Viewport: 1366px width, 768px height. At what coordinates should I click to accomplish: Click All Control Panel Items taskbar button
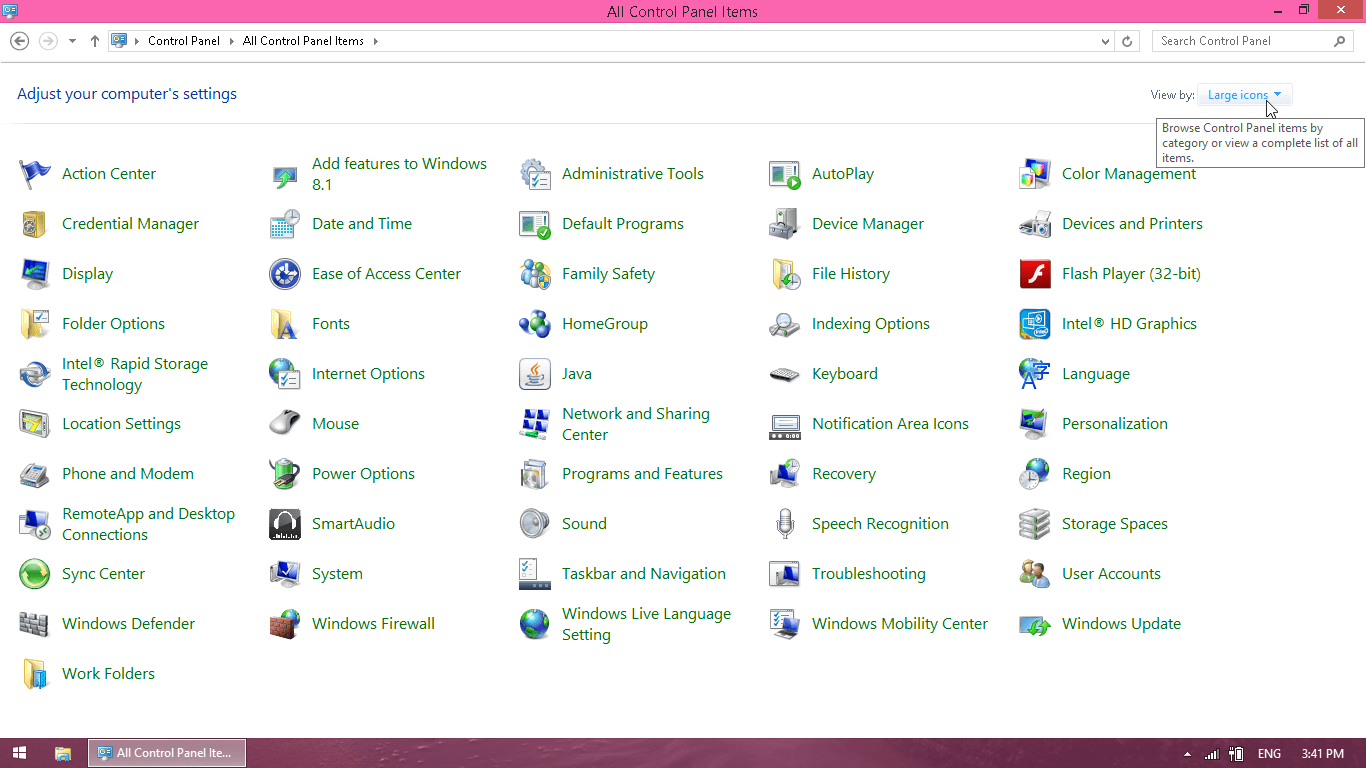coord(167,753)
